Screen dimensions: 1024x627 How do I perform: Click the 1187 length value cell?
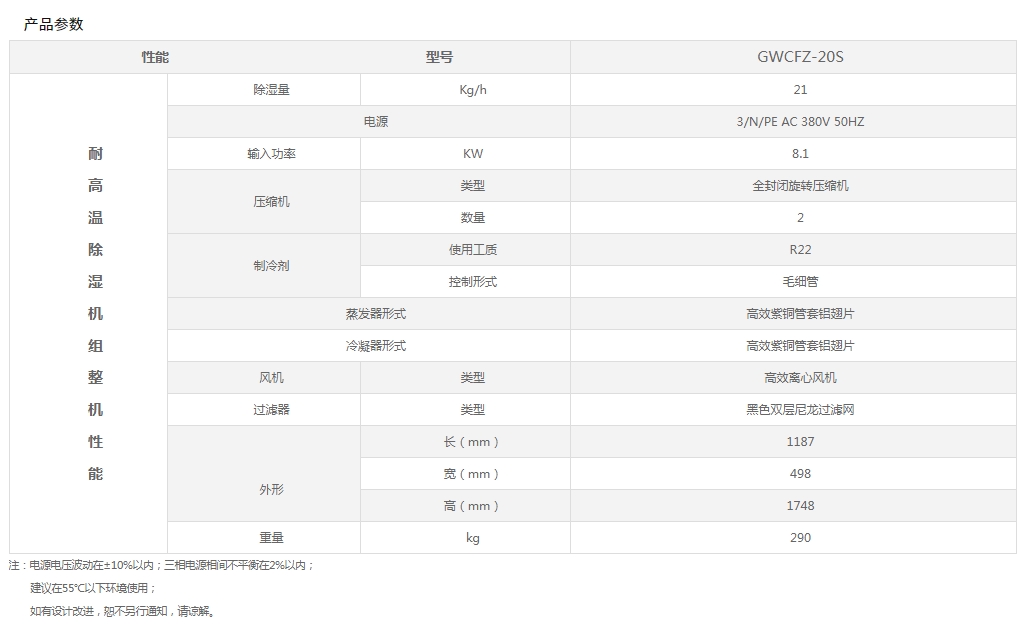(x=800, y=442)
